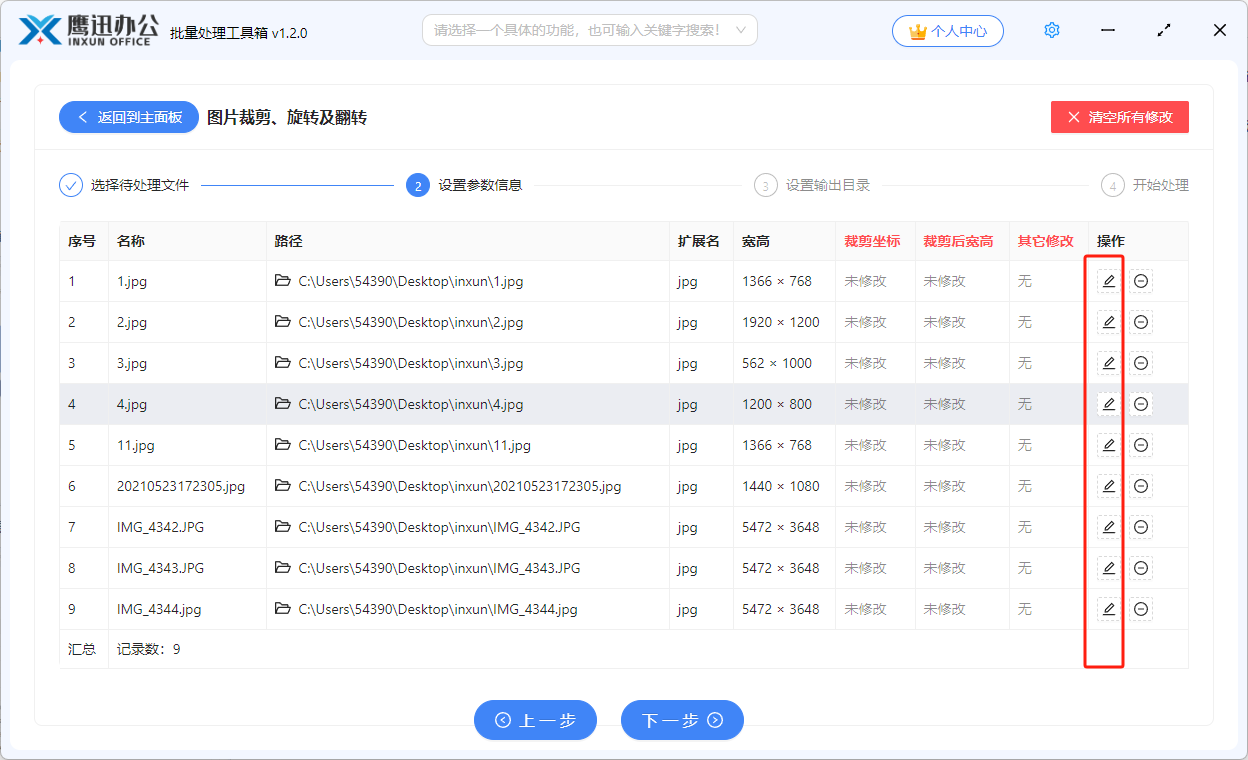The width and height of the screenshot is (1248, 760).
Task: Open the edit pencil for 11.jpg
Action: click(x=1108, y=445)
